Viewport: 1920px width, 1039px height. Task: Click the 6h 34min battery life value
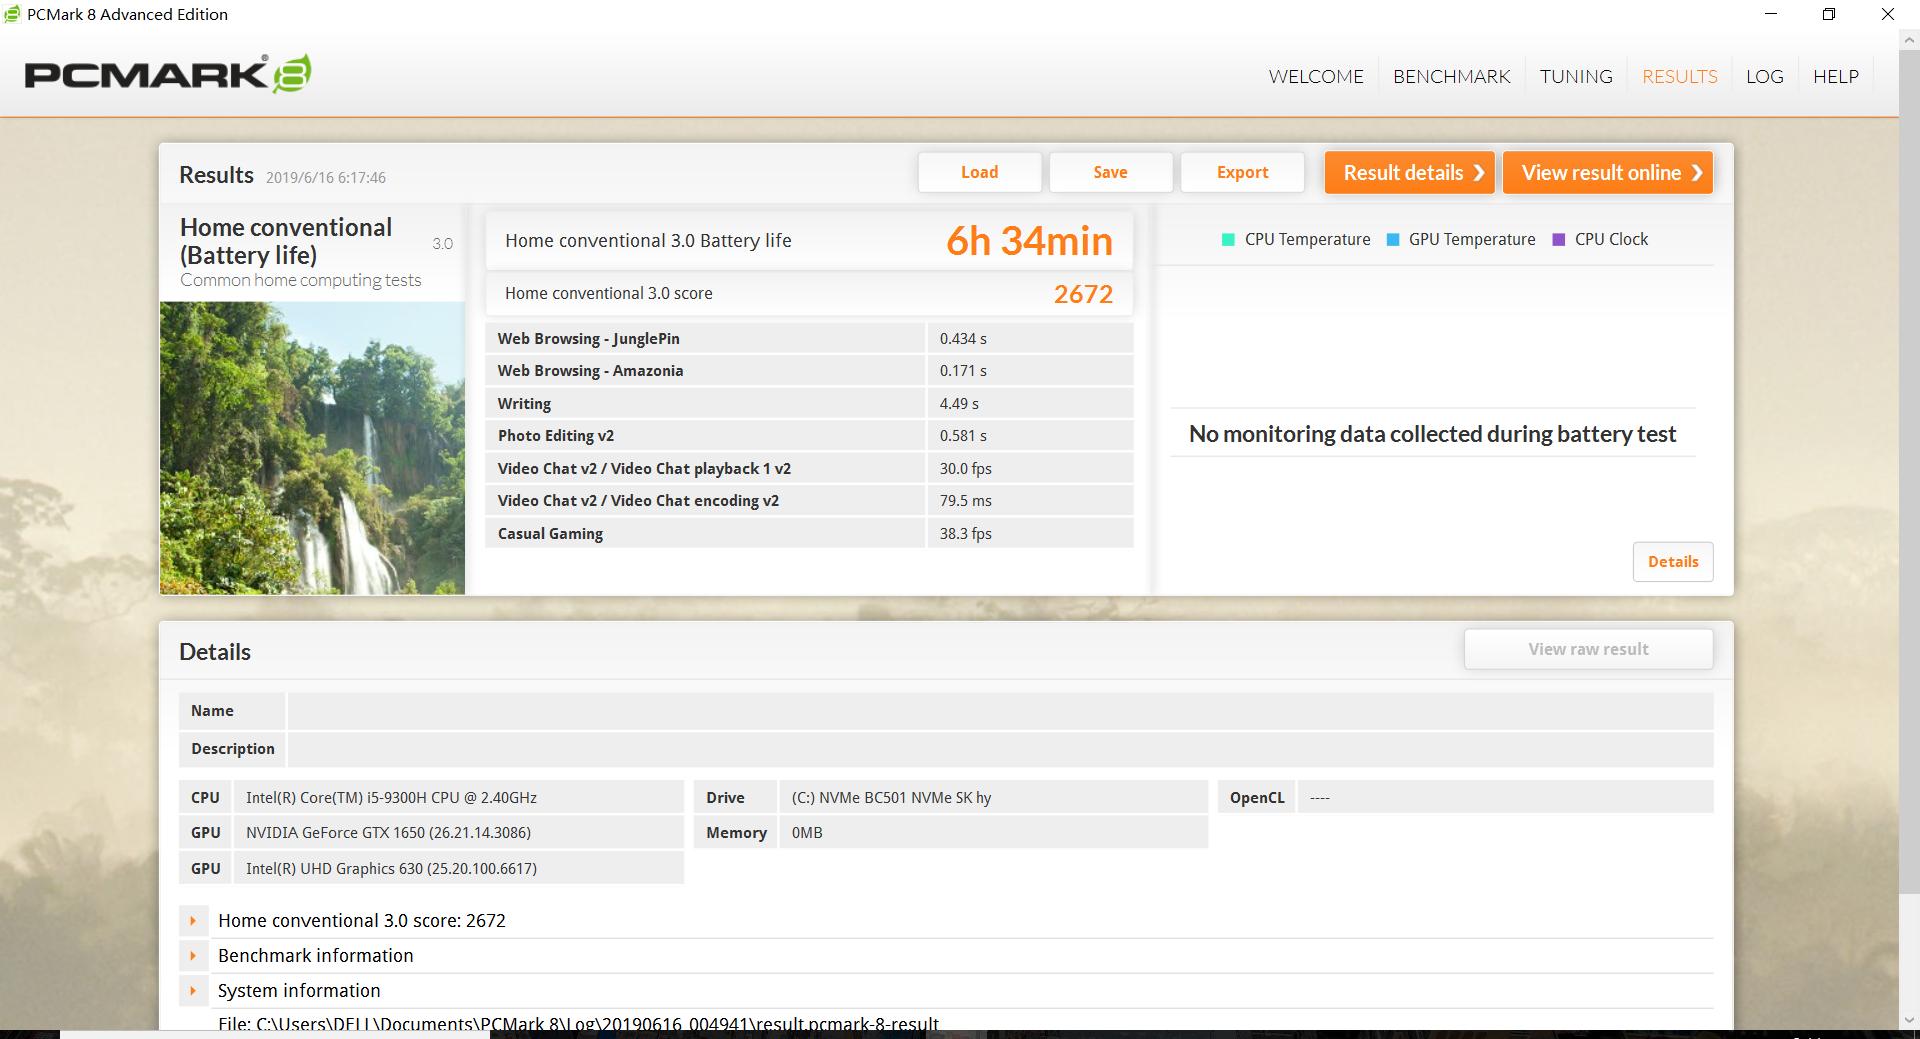(x=1029, y=241)
